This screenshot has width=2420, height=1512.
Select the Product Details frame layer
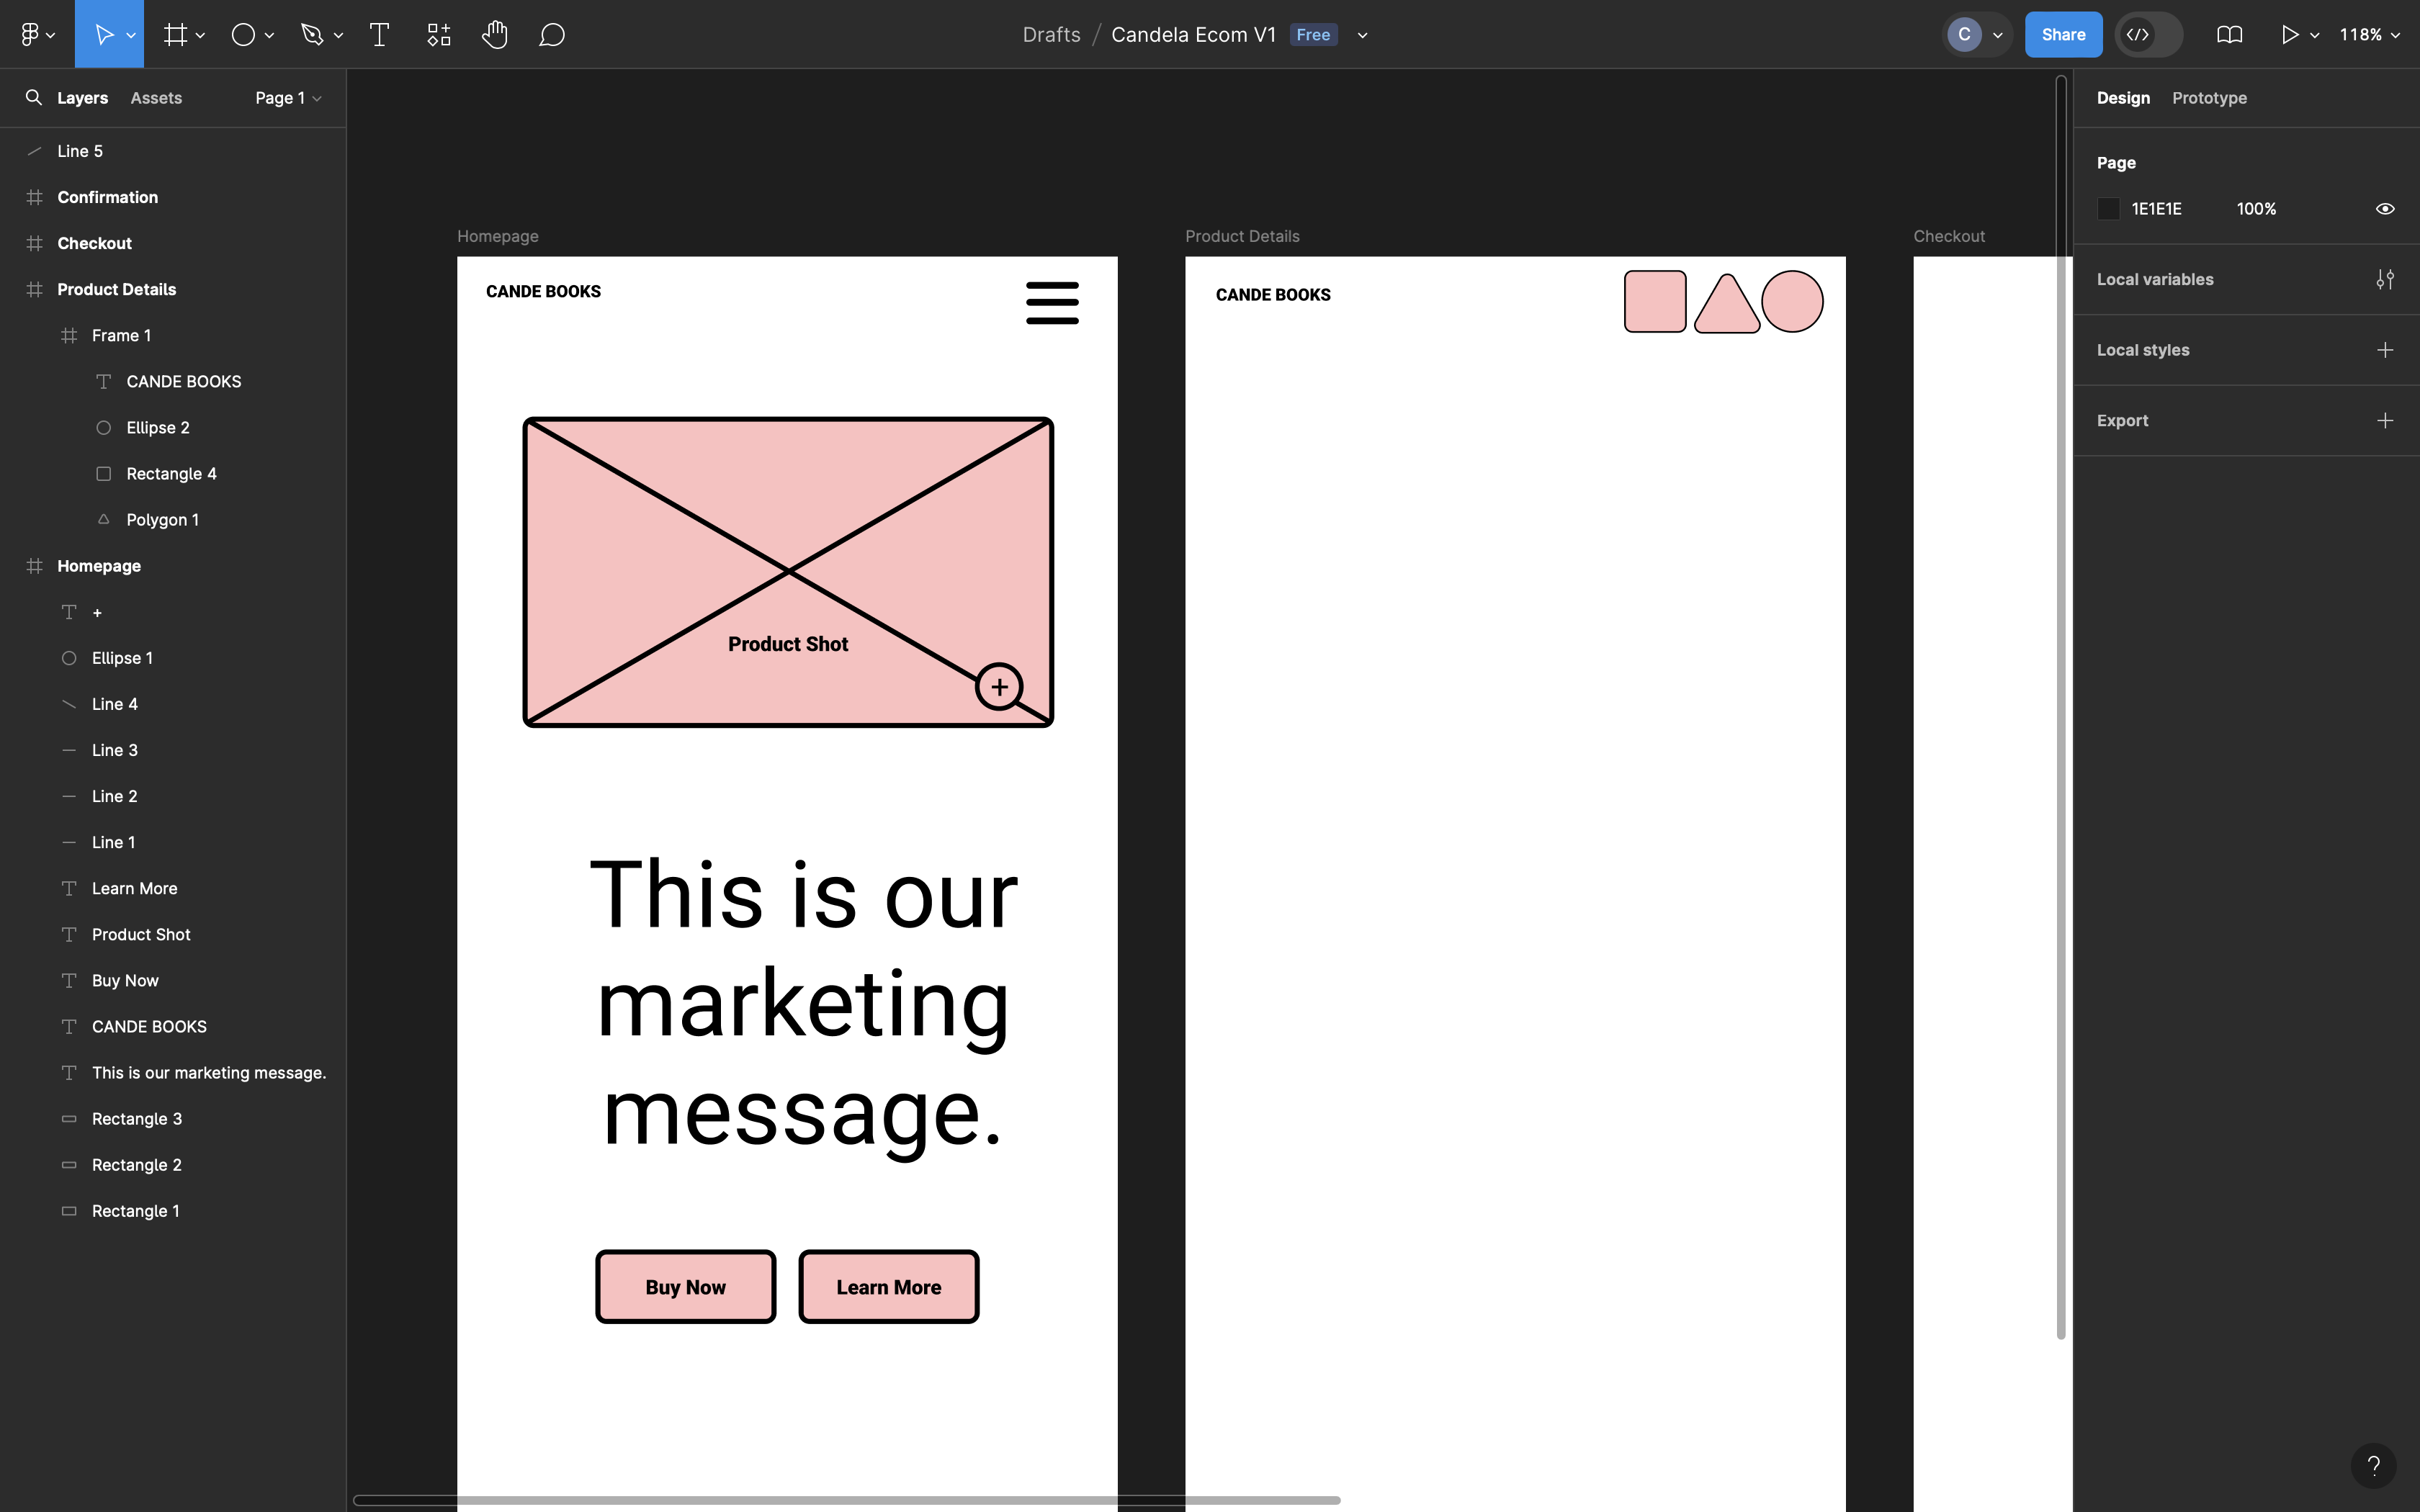[173, 289]
